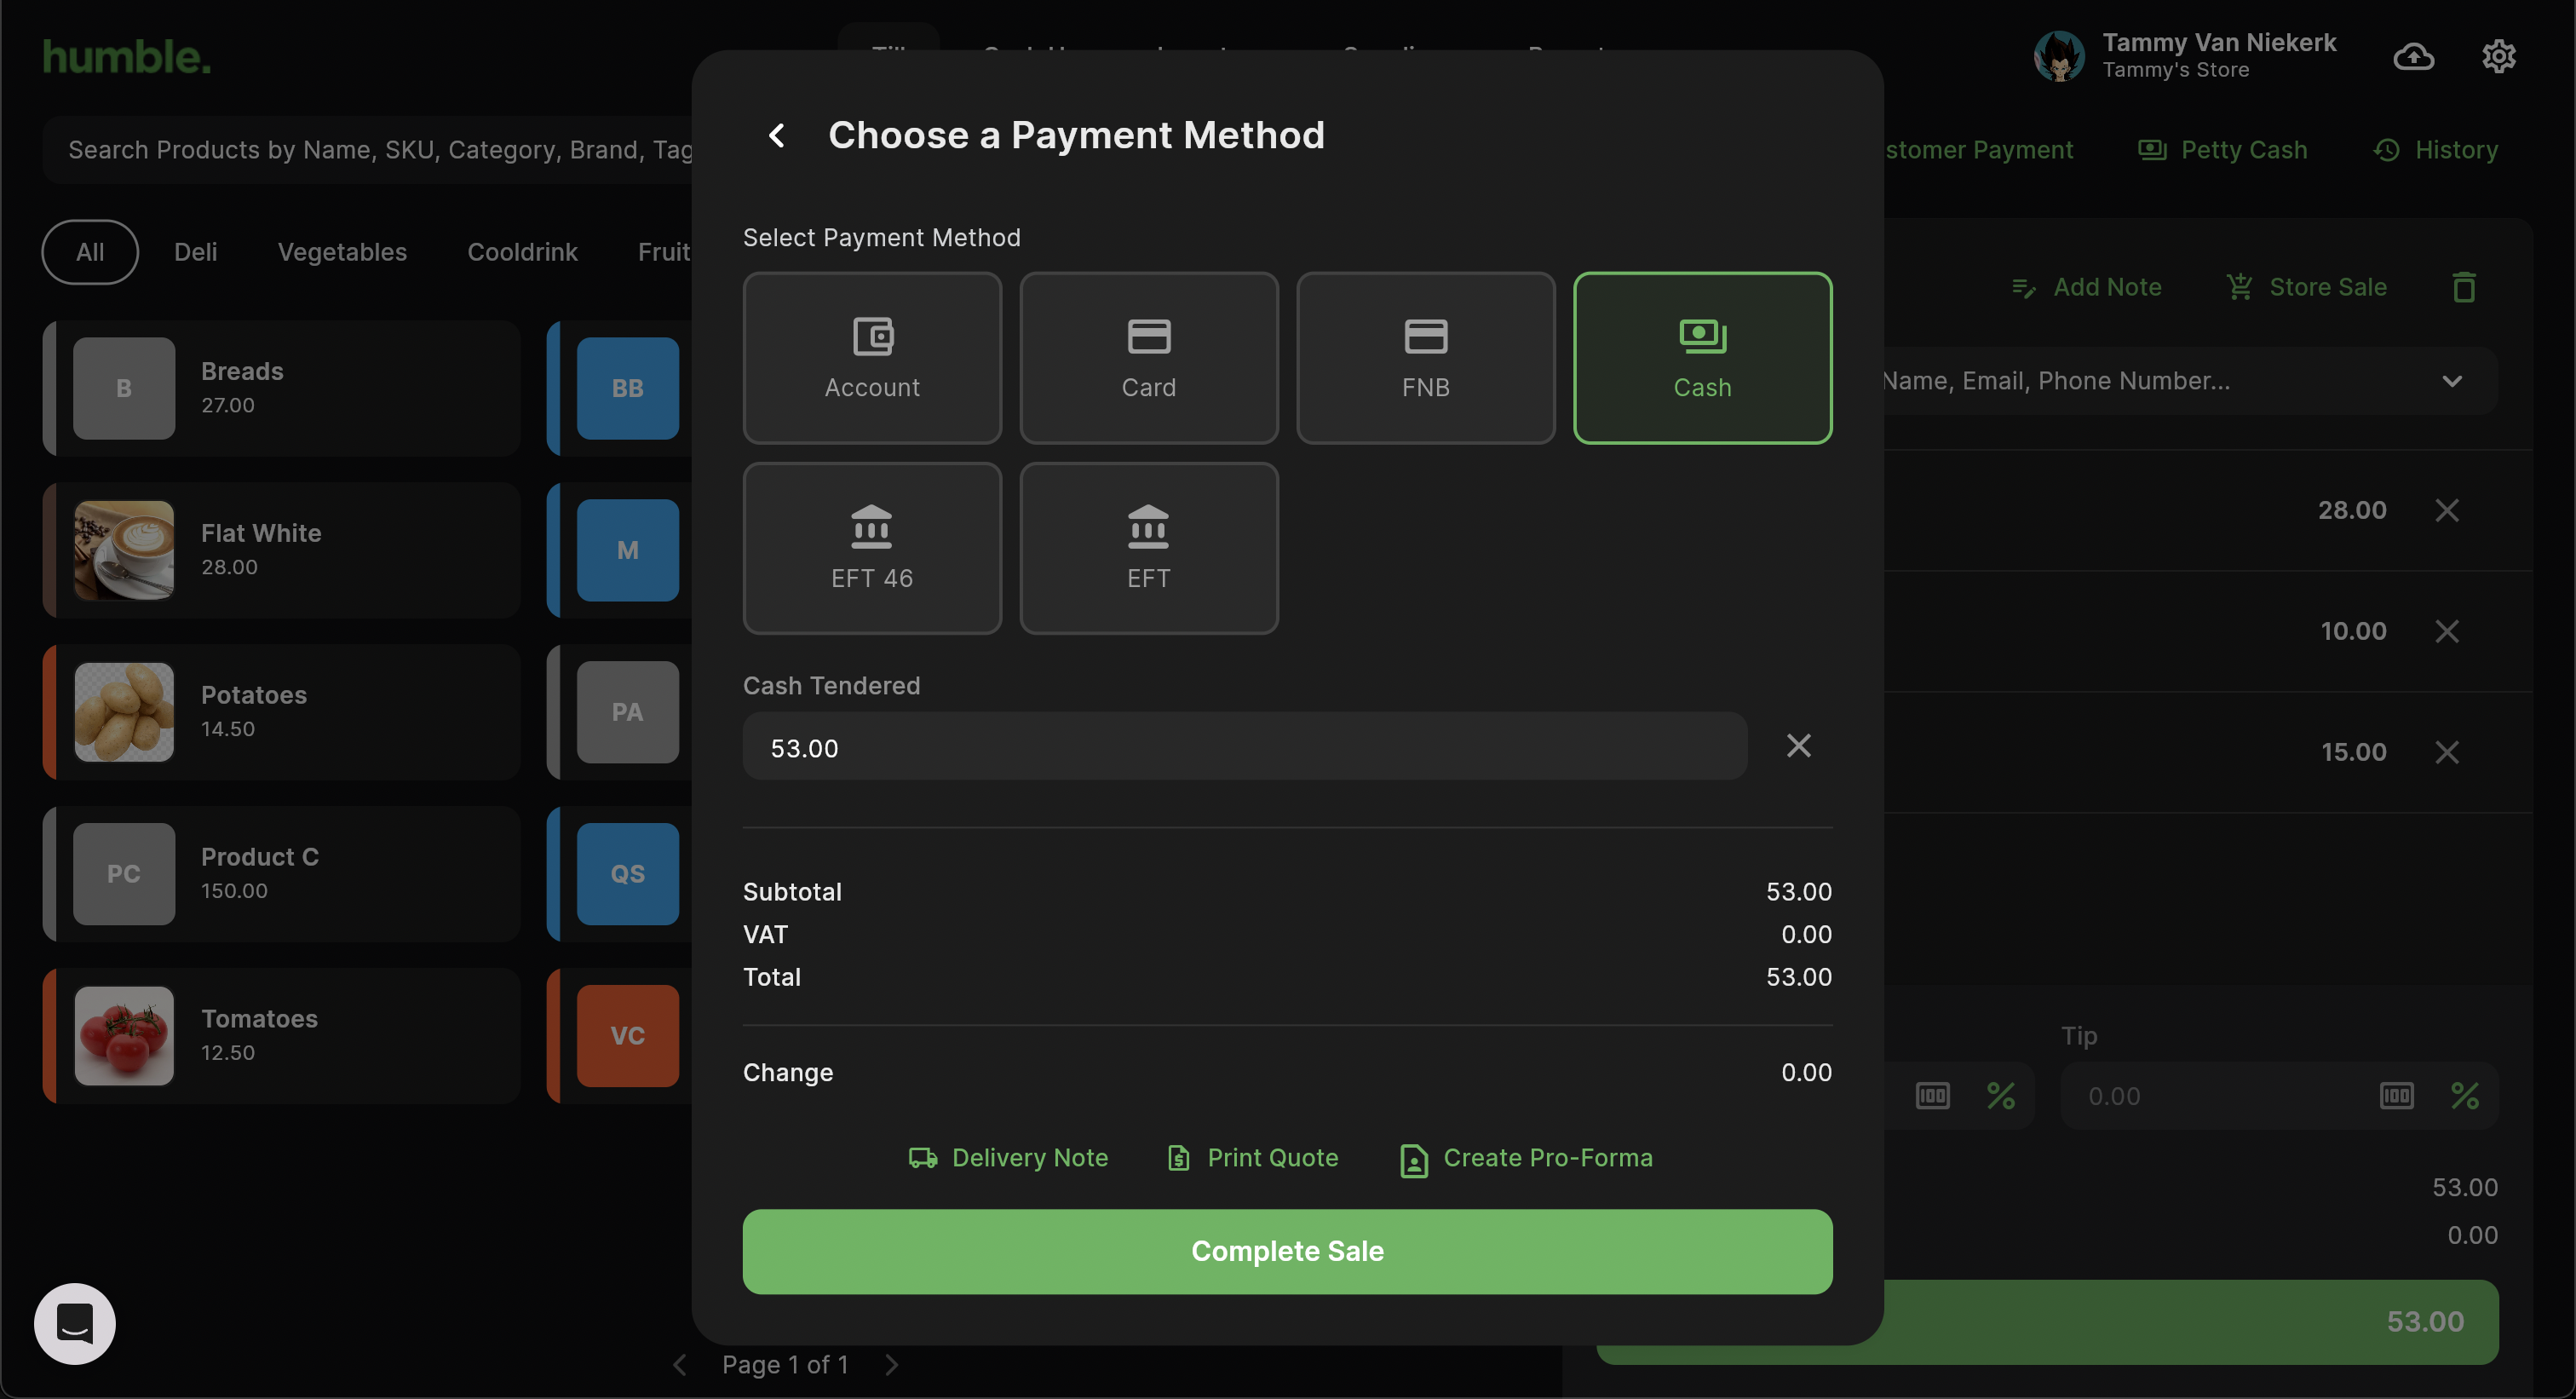Viewport: 2576px width, 1399px height.
Task: Click the humble. logo
Action: coord(127,57)
